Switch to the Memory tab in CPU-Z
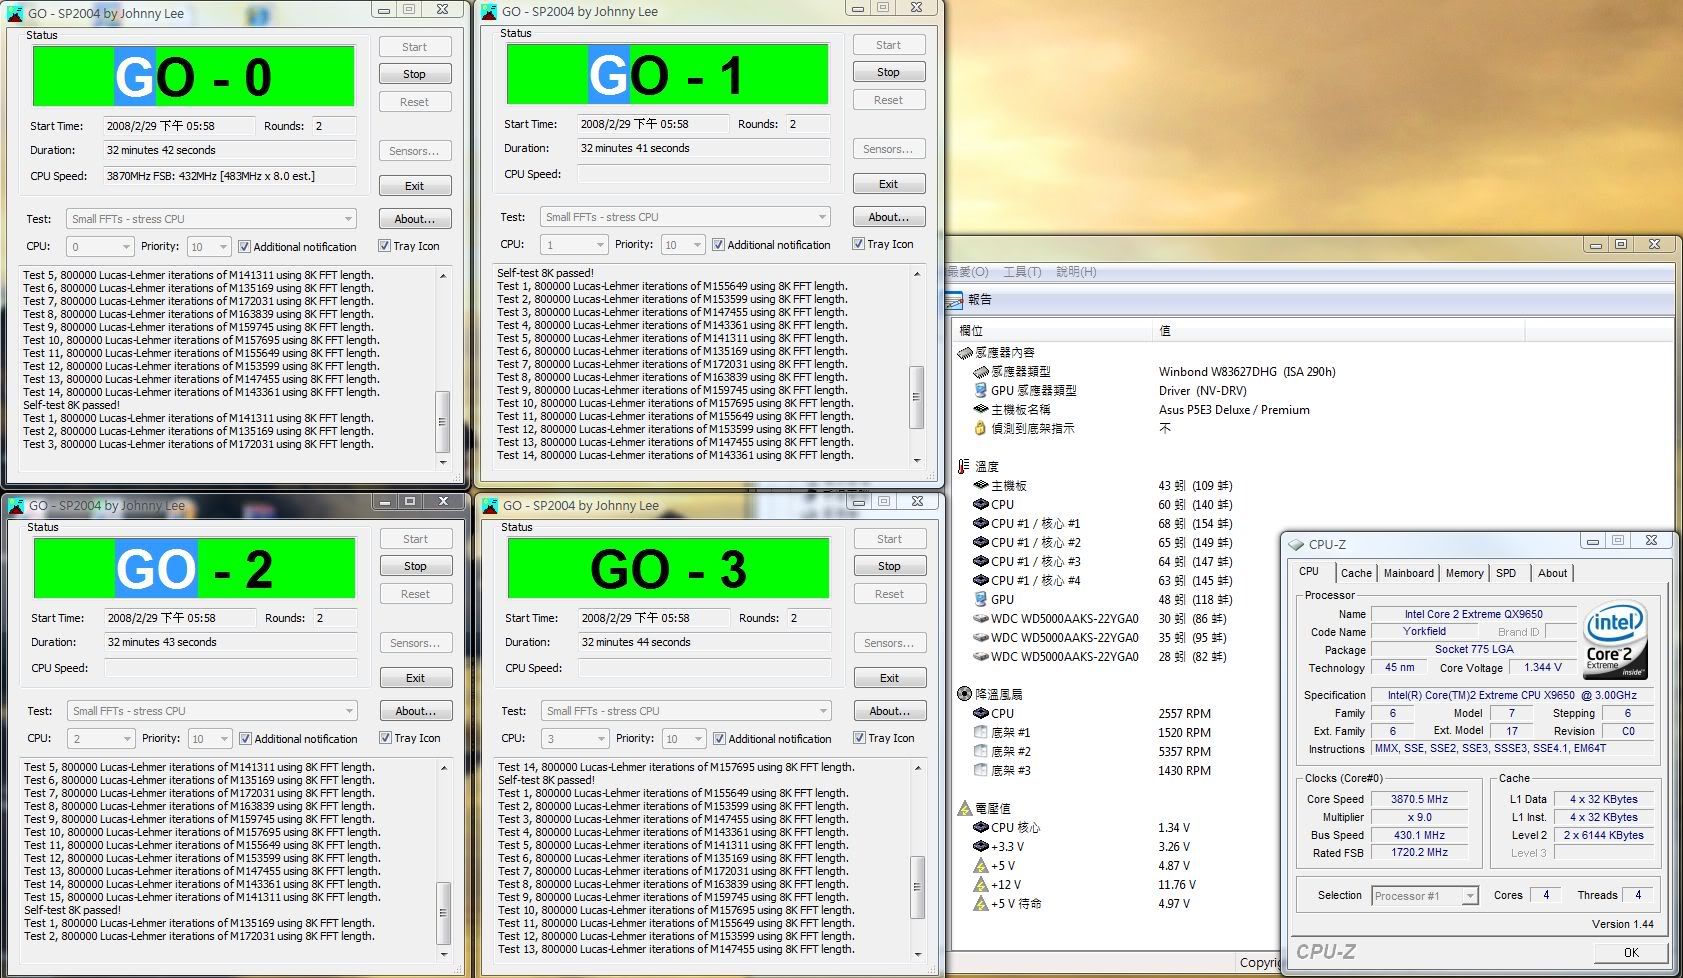 [1464, 573]
